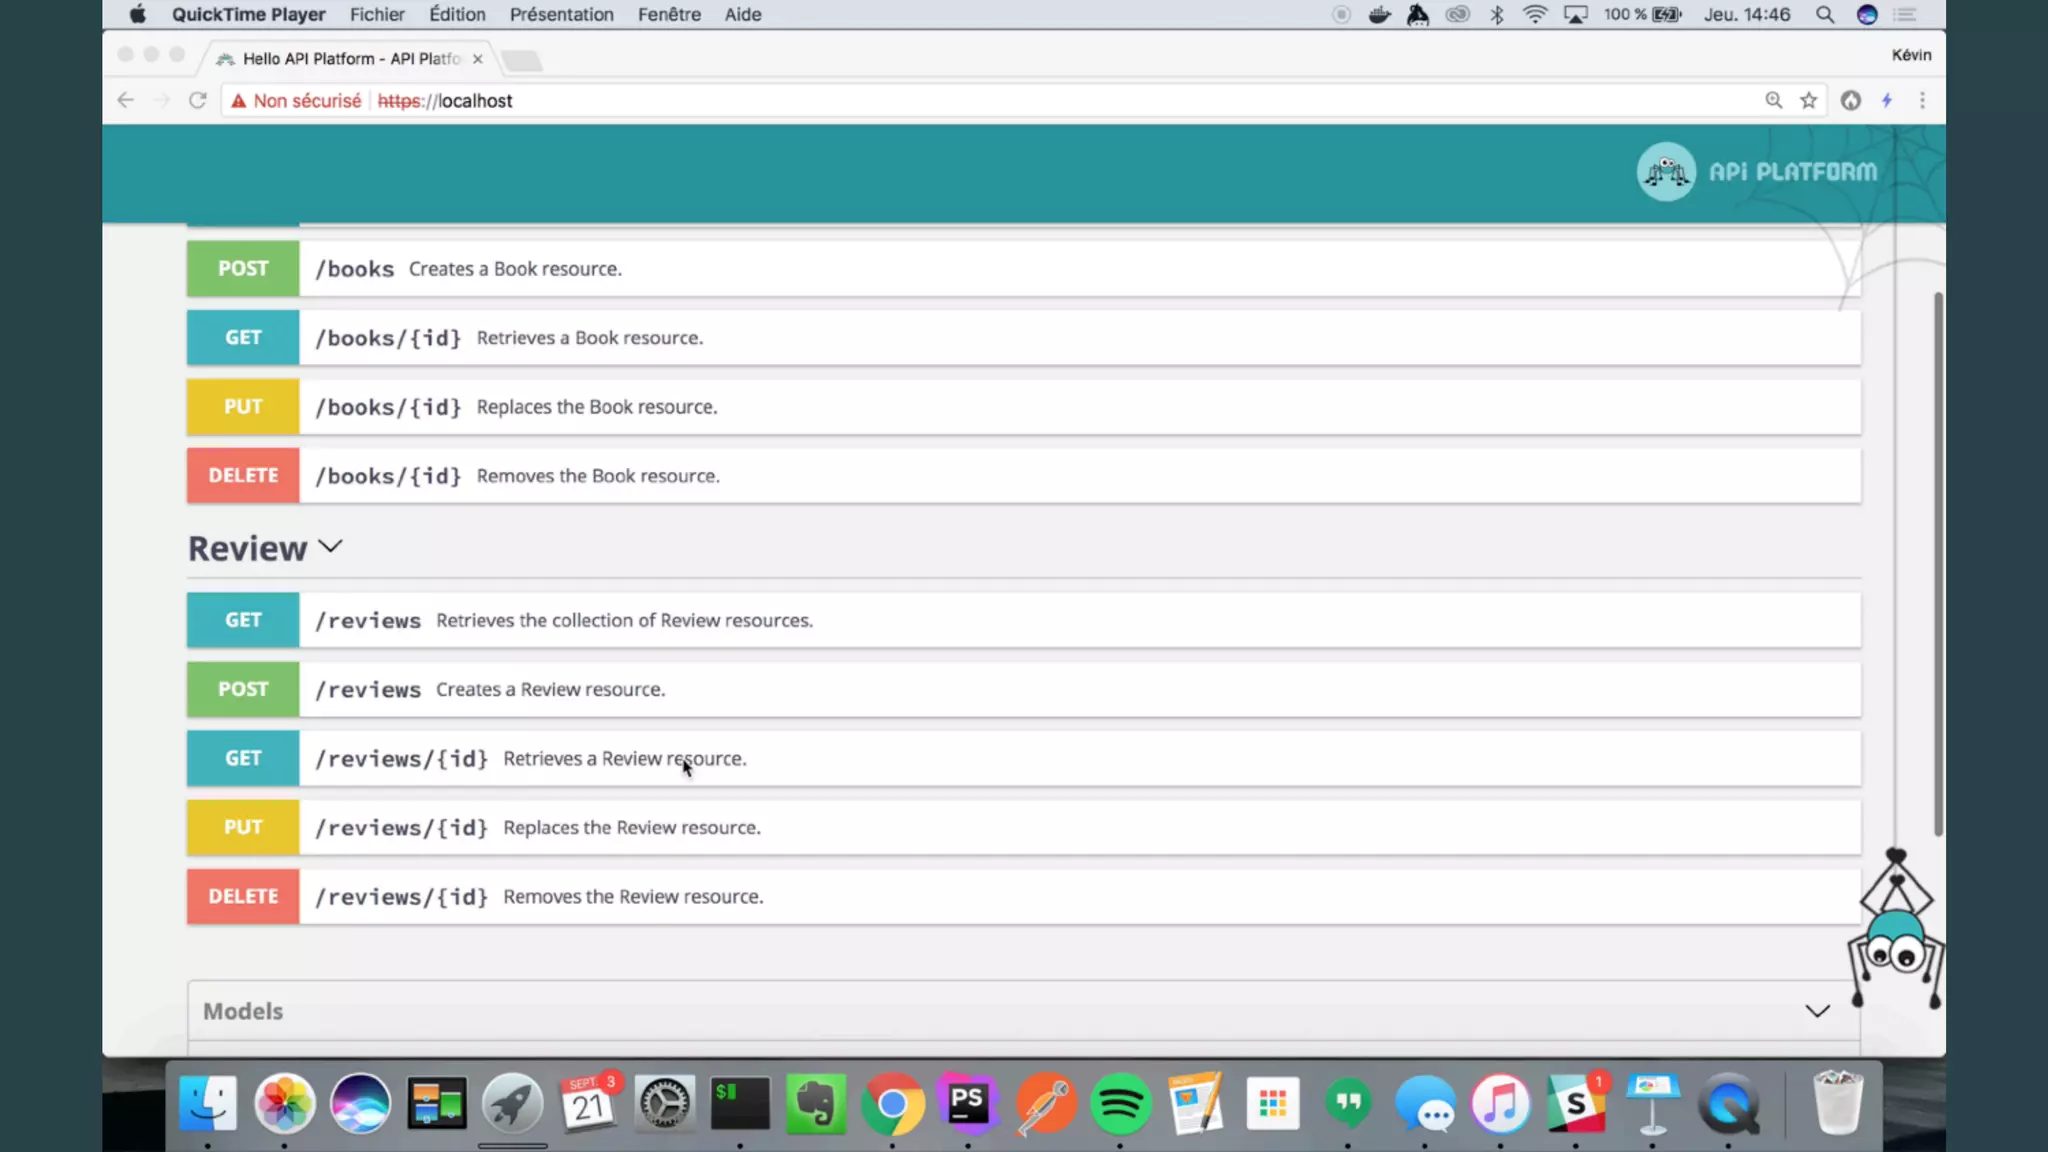This screenshot has height=1152, width=2048.
Task: Open PhpStorm from the dock
Action: [967, 1104]
